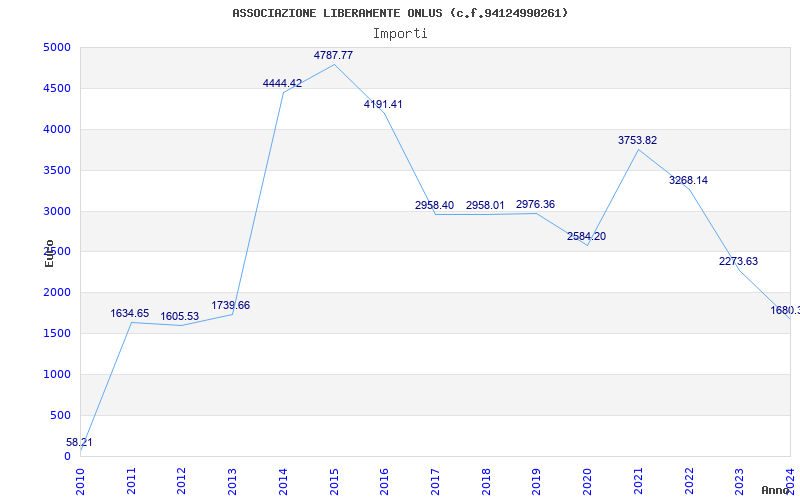Image resolution: width=800 pixels, height=500 pixels.
Task: Click the data label 1634.65
Action: pyautogui.click(x=130, y=313)
